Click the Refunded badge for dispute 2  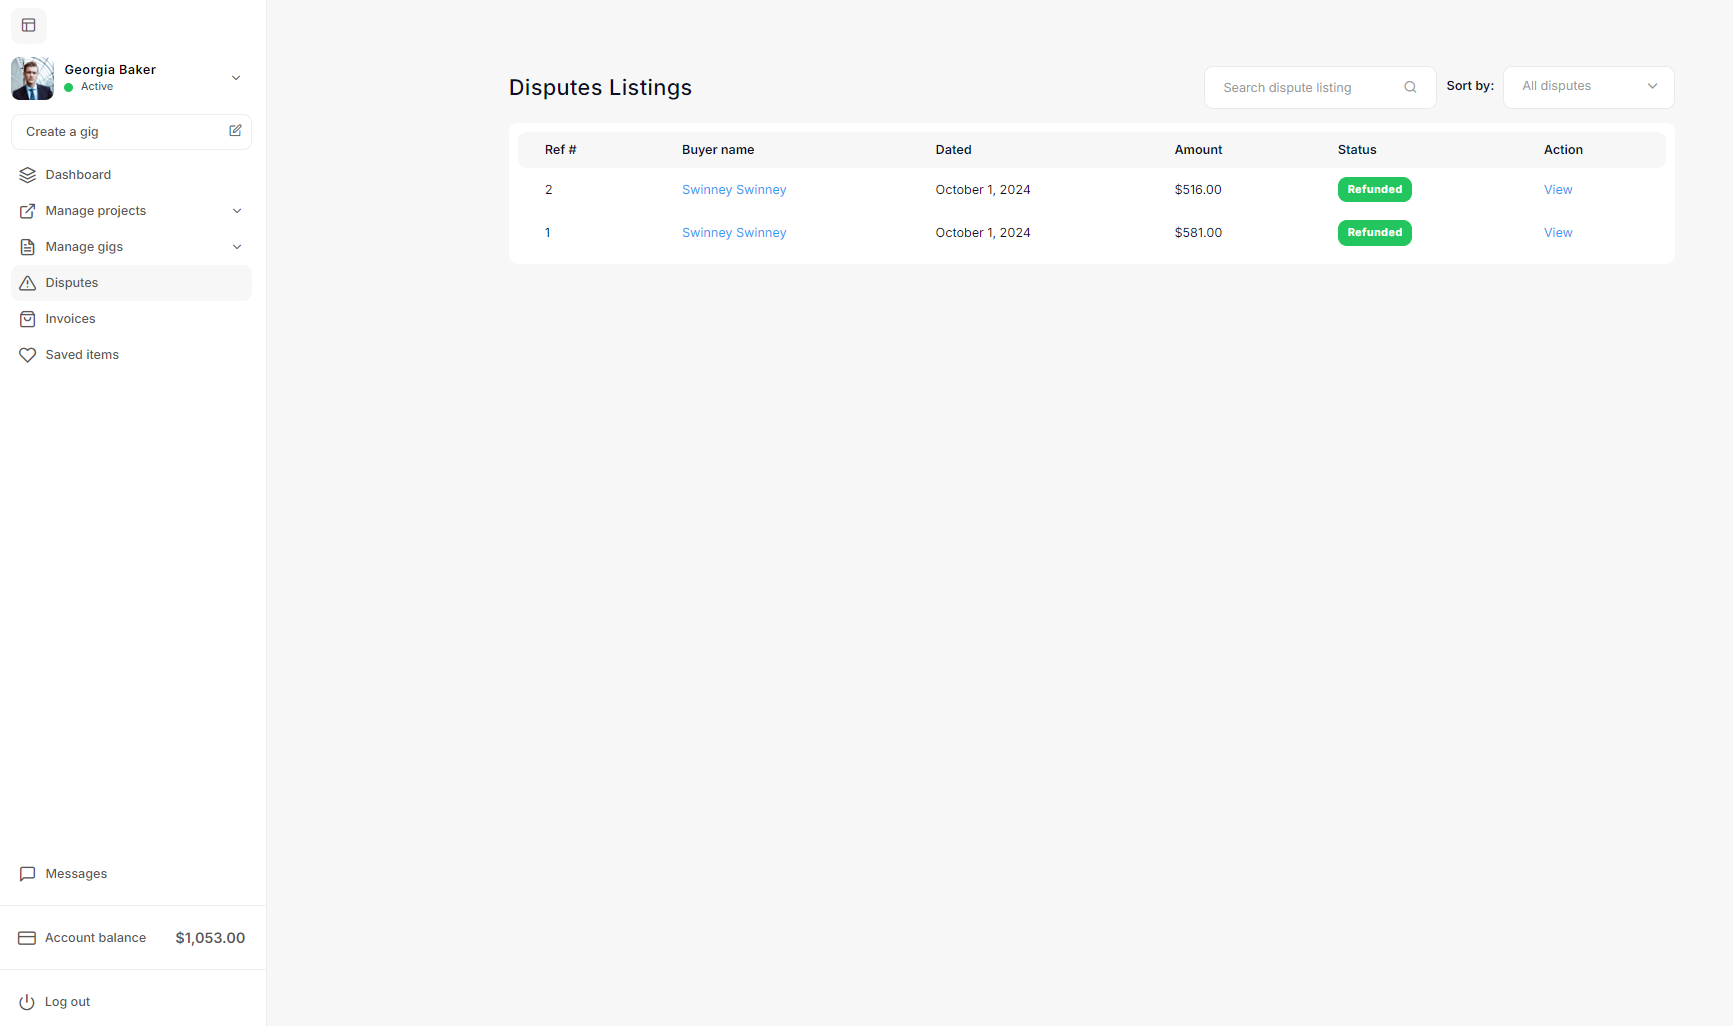click(1374, 190)
